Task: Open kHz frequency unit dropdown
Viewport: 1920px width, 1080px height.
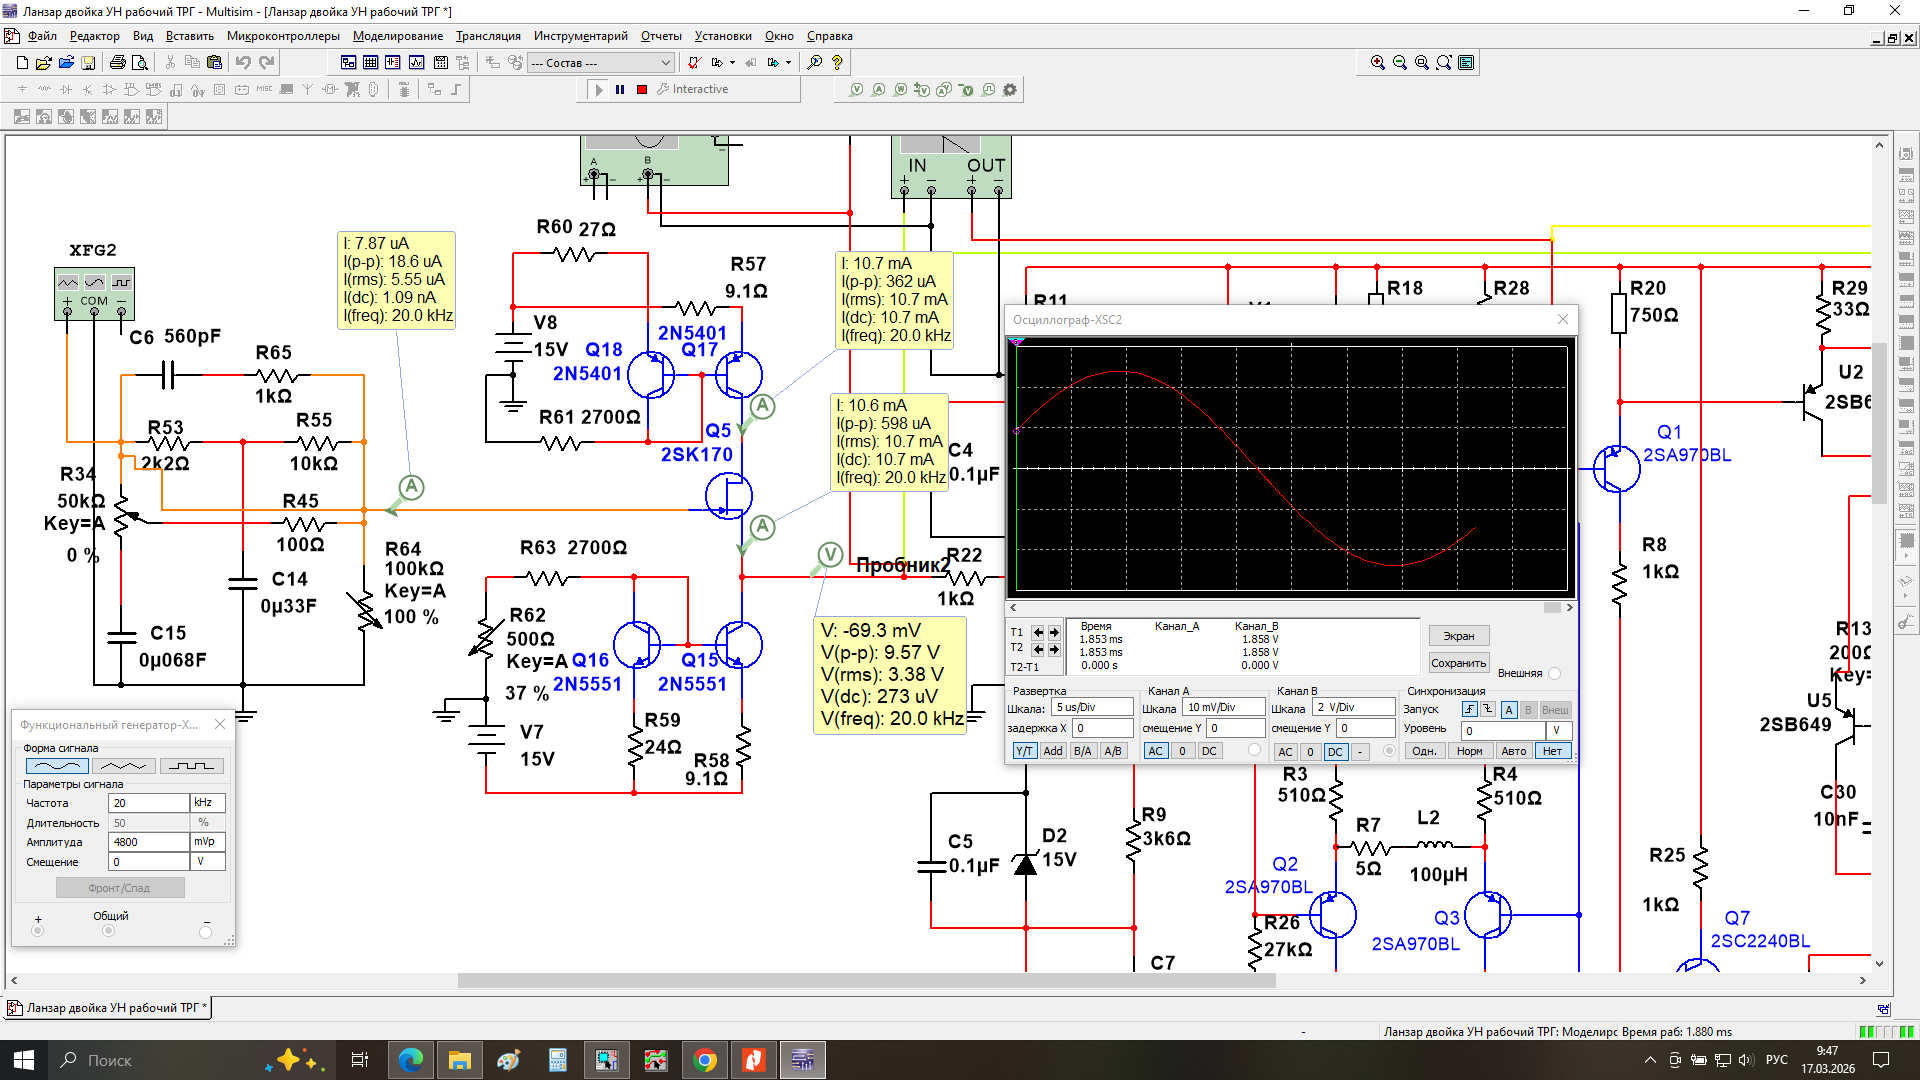Action: tap(207, 803)
